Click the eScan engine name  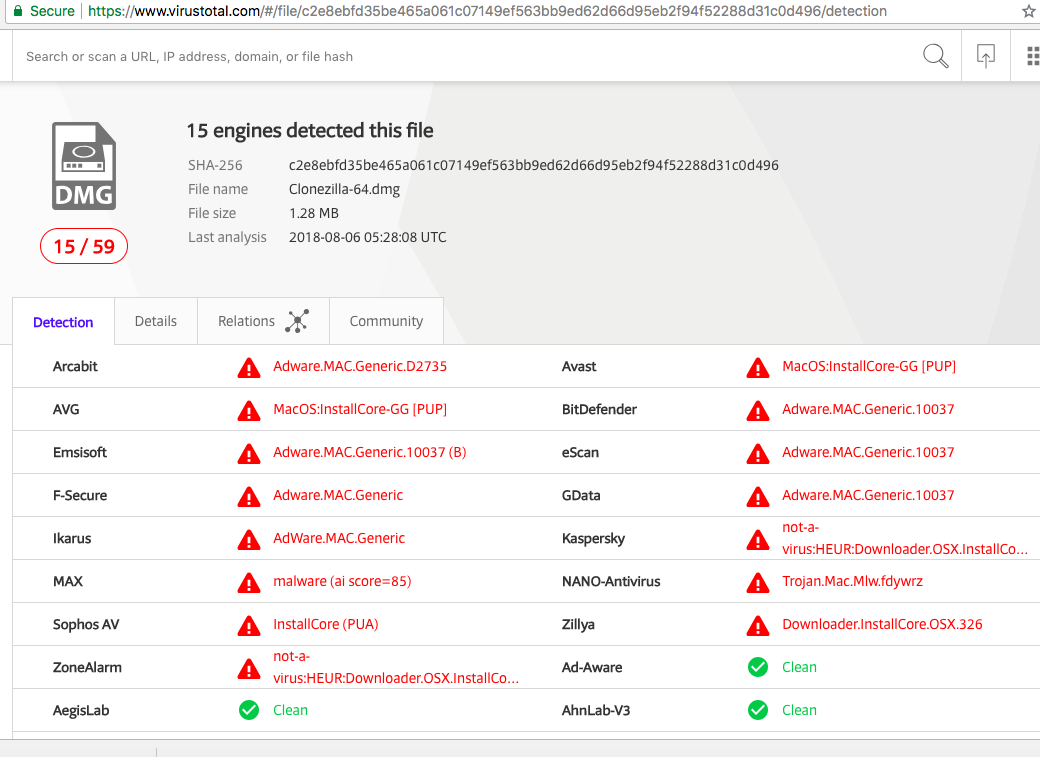(580, 452)
